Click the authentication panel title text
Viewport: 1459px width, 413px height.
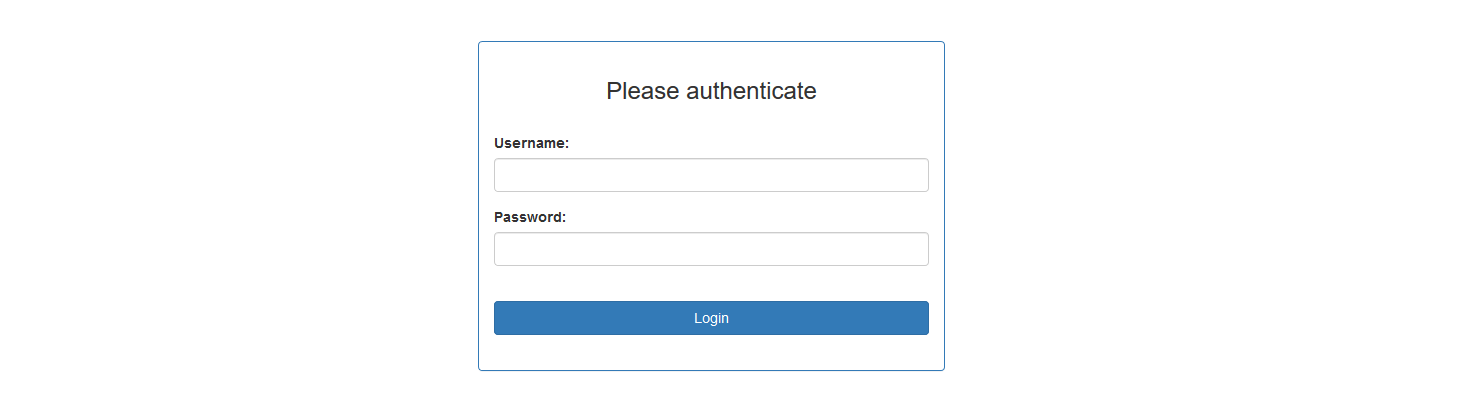pos(711,91)
